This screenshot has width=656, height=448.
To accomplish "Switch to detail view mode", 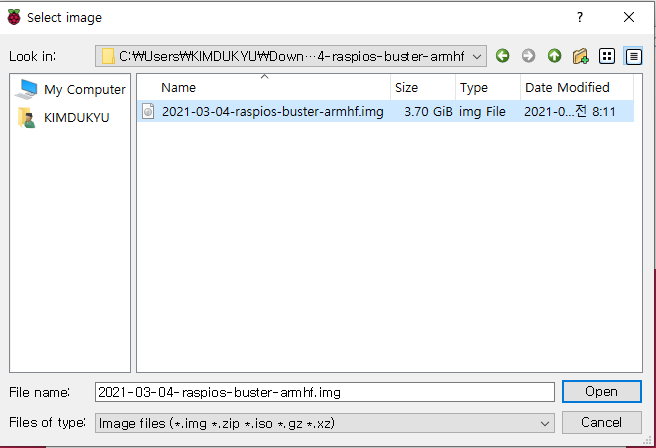I will [633, 56].
